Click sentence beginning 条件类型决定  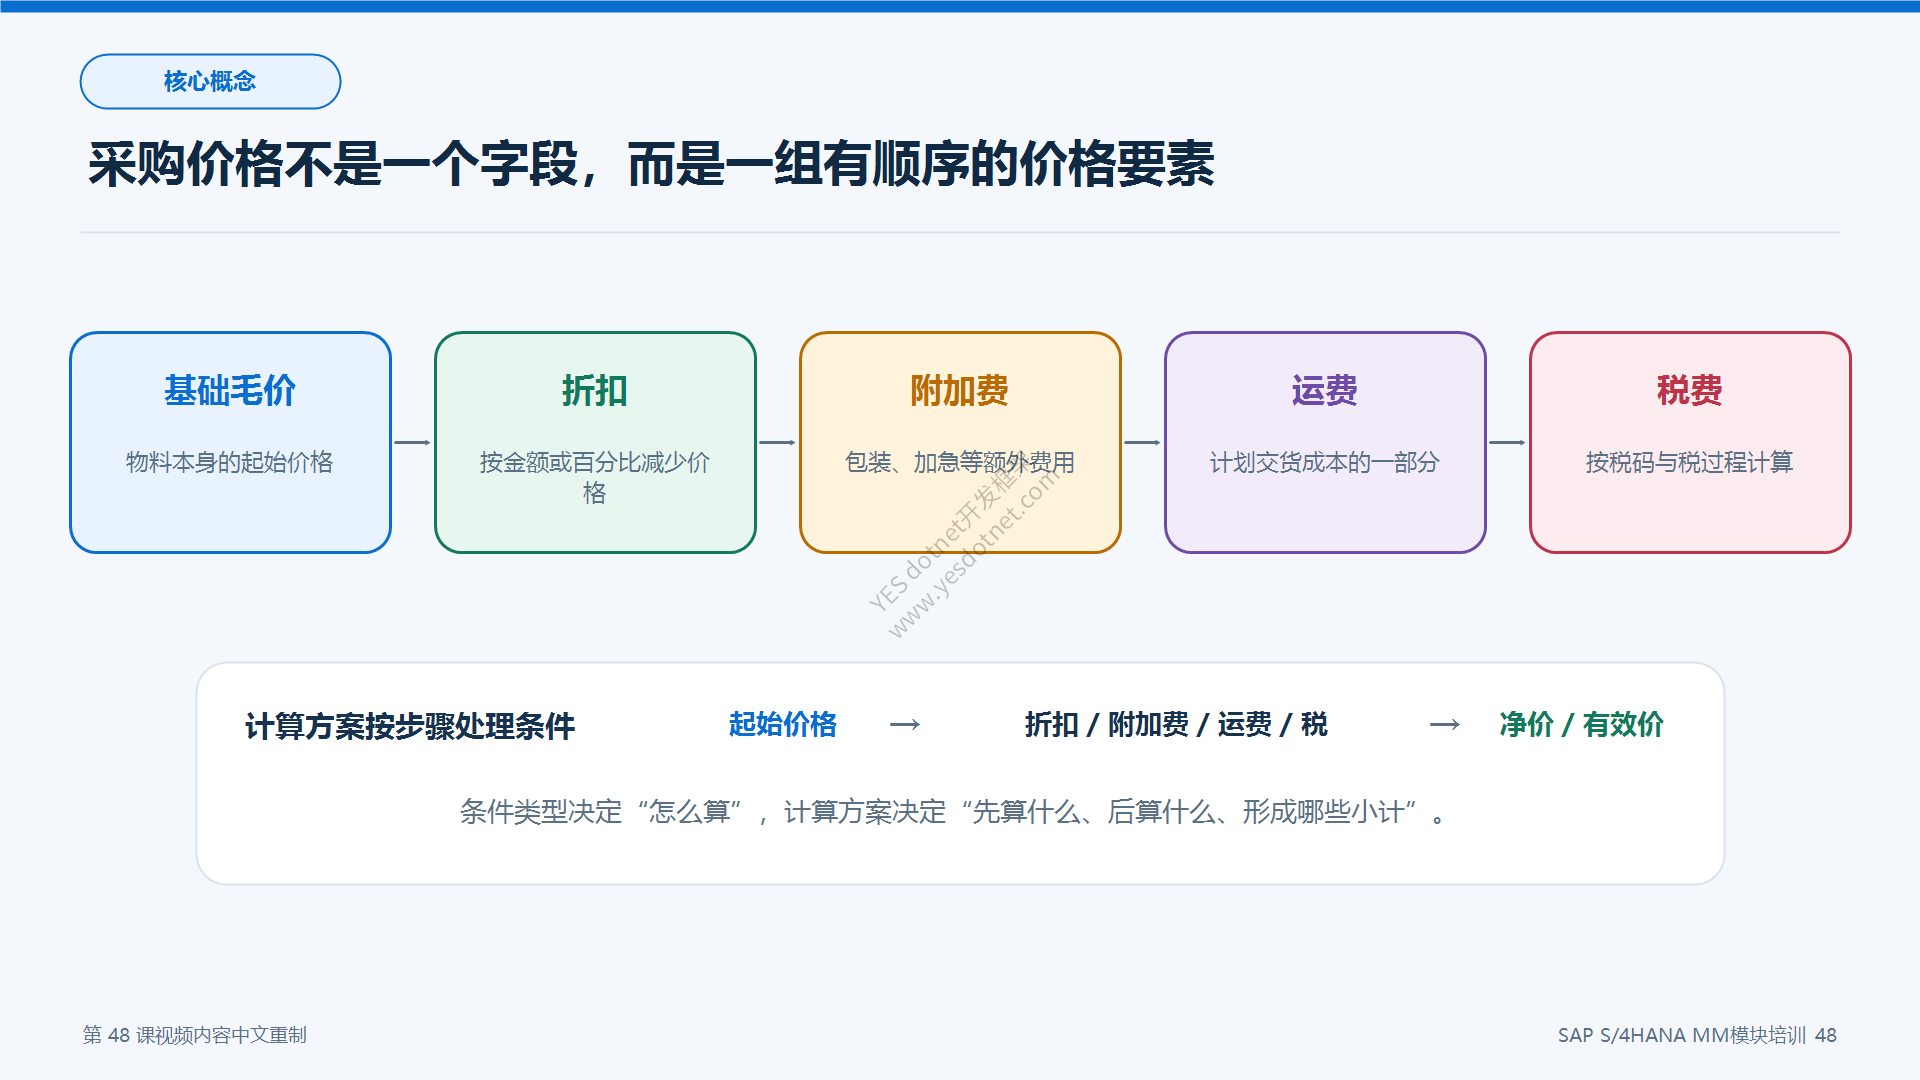point(953,812)
